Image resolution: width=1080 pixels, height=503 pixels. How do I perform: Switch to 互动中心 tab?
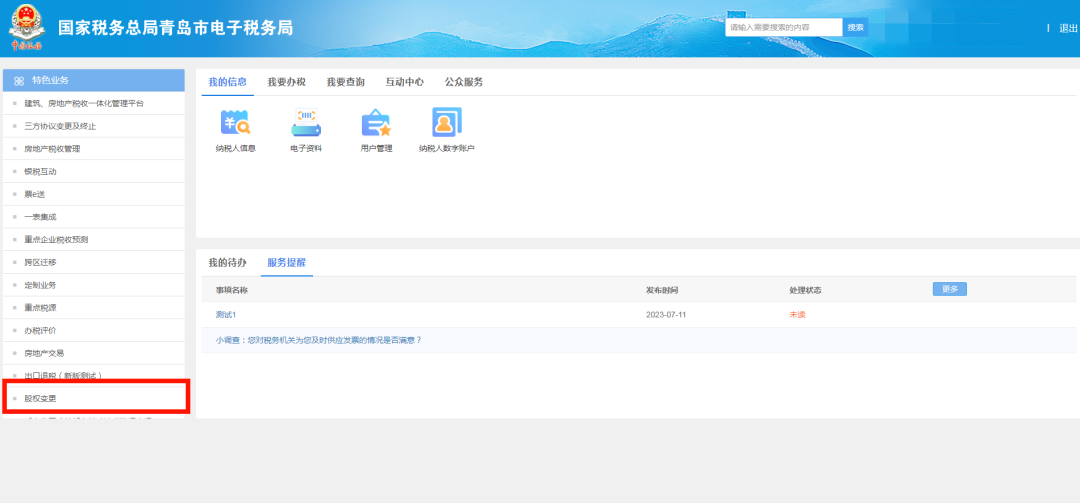(x=405, y=82)
